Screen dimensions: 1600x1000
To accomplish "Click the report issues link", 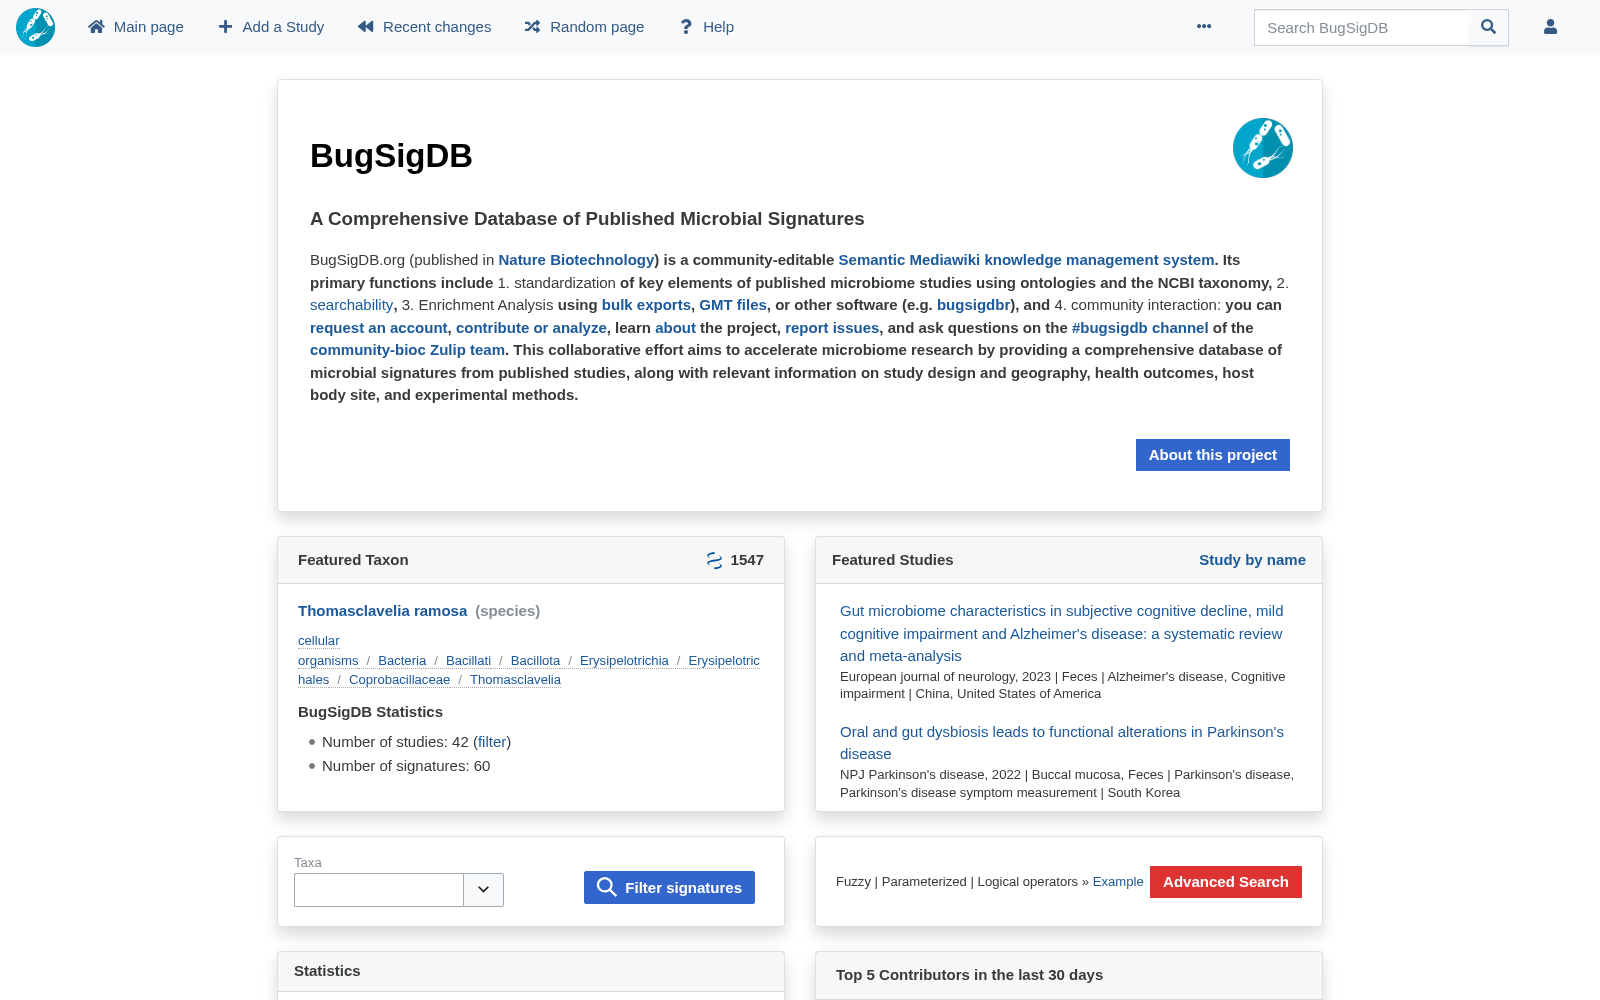I will pyautogui.click(x=832, y=328).
